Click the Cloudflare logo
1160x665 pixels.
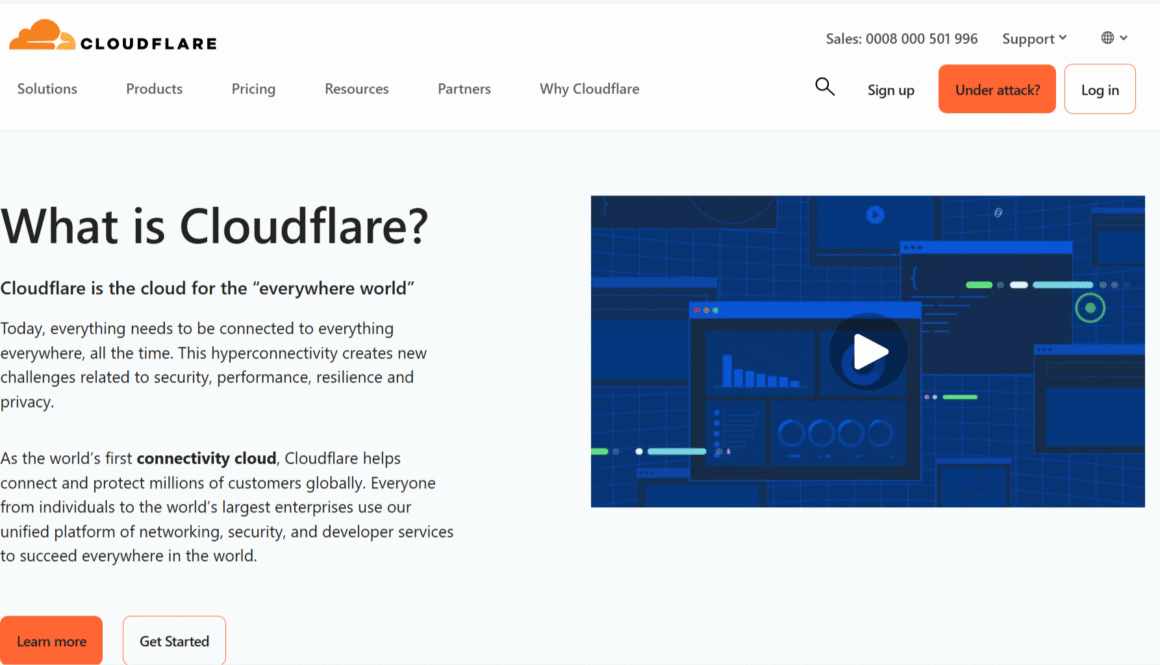[x=112, y=35]
